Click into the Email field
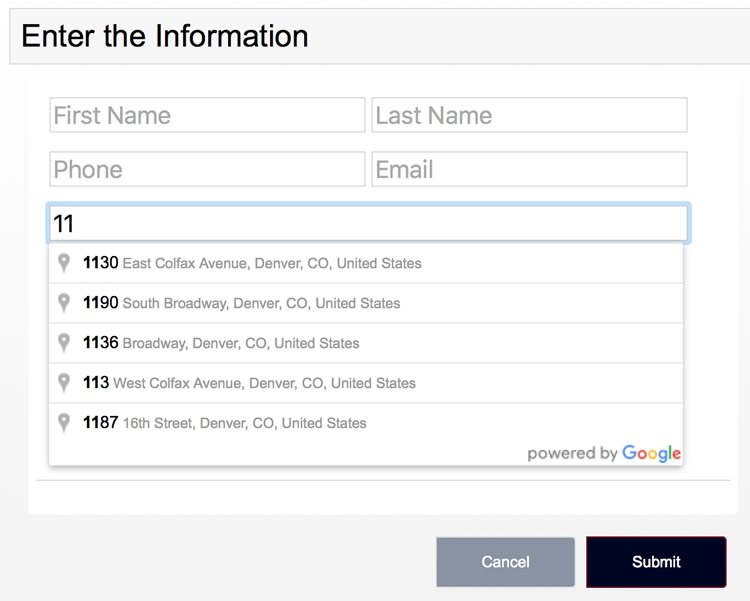The image size is (750, 601). [x=529, y=169]
